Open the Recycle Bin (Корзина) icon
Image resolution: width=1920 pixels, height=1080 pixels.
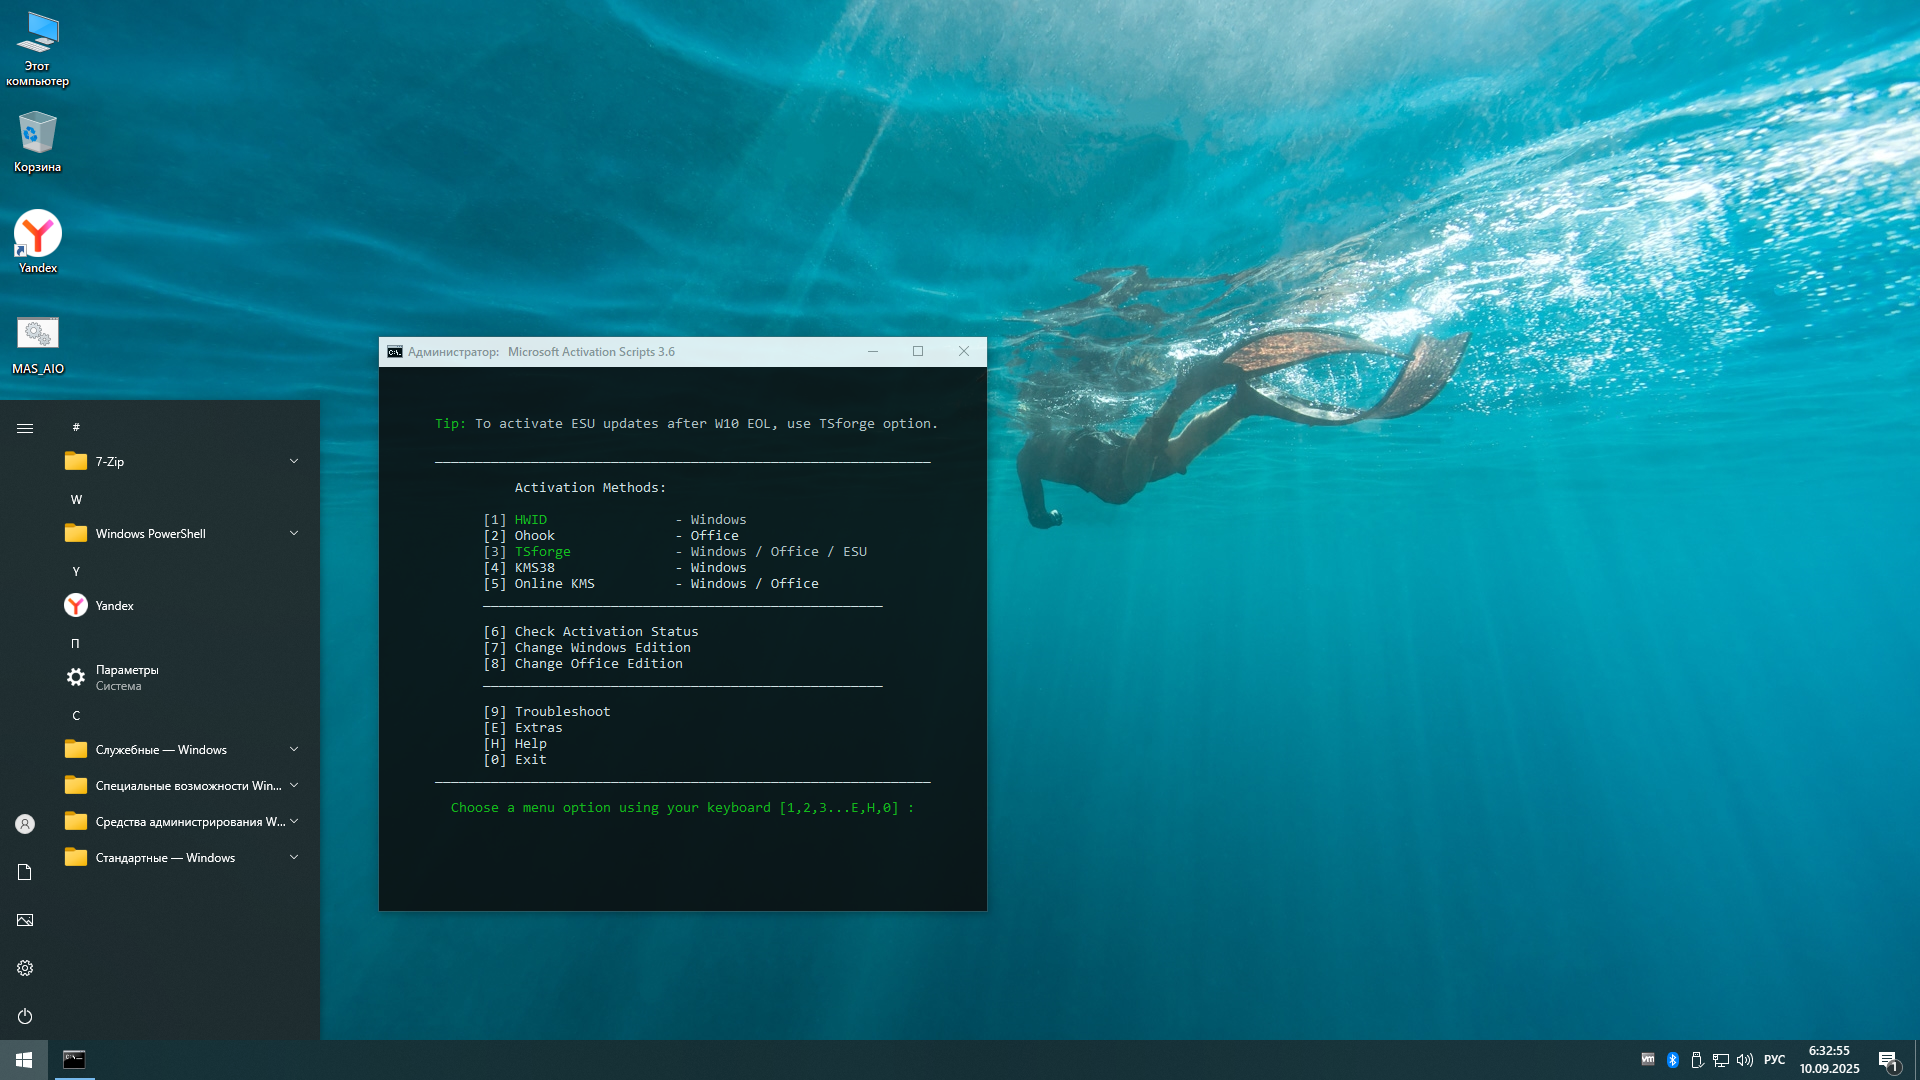point(38,141)
